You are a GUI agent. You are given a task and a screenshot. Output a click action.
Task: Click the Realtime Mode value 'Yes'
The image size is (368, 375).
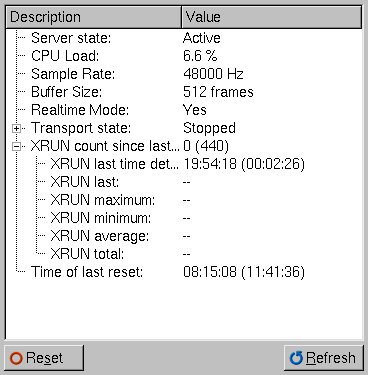point(195,110)
